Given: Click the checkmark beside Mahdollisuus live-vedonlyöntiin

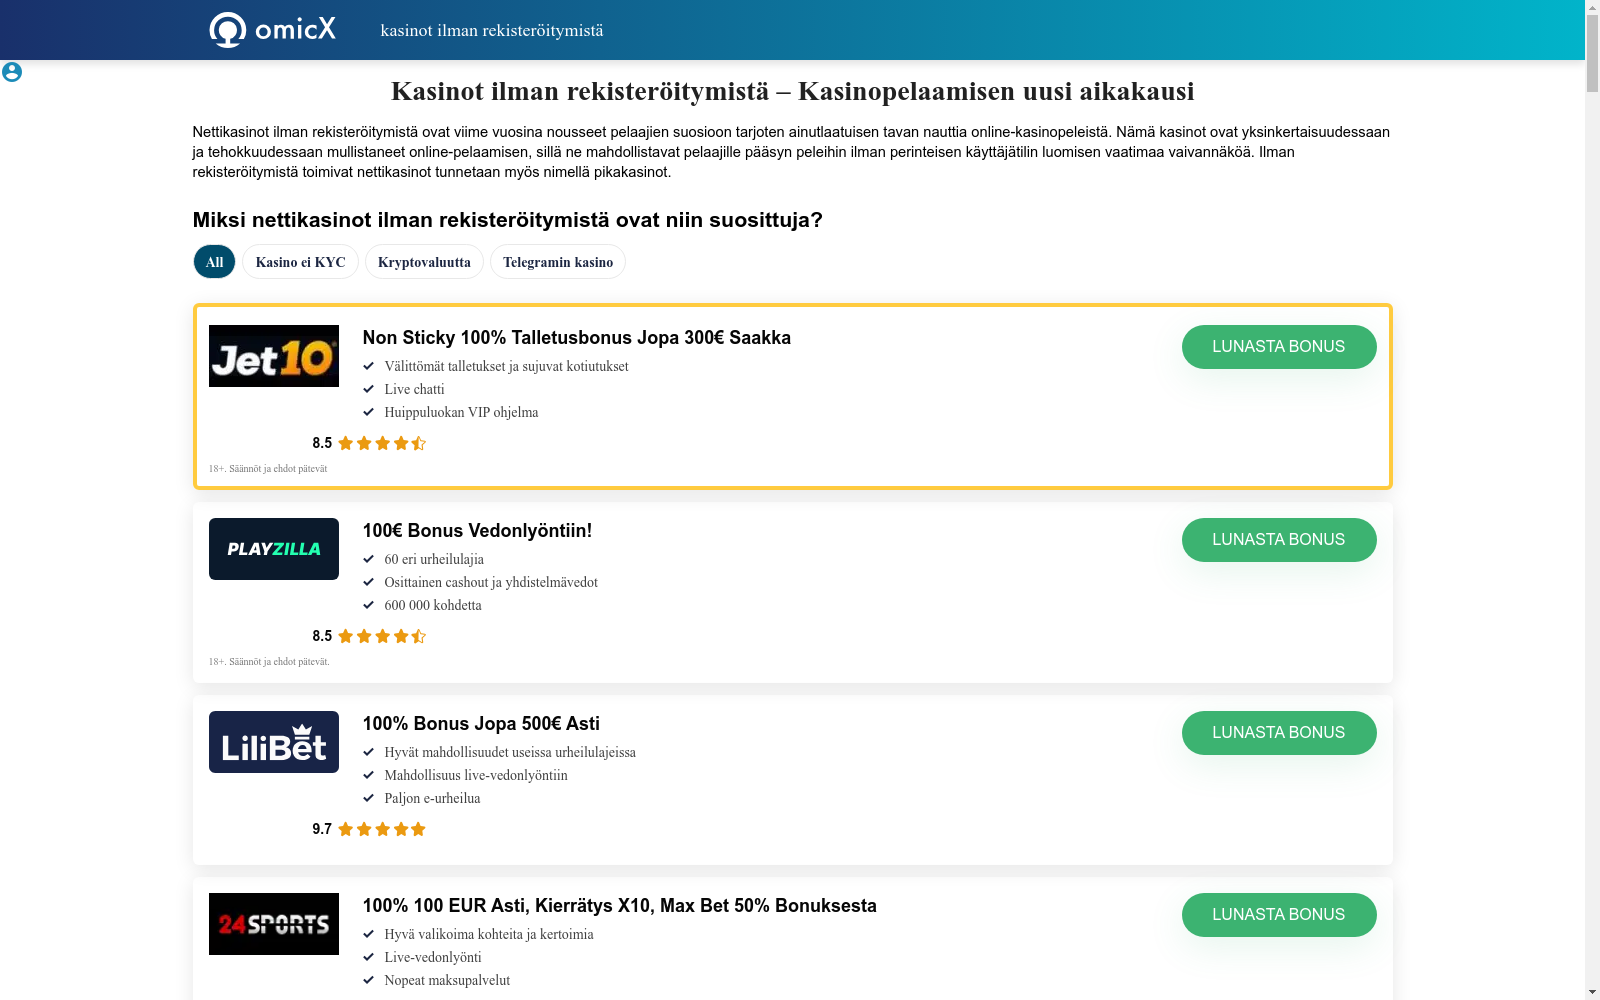Looking at the screenshot, I should pyautogui.click(x=368, y=775).
